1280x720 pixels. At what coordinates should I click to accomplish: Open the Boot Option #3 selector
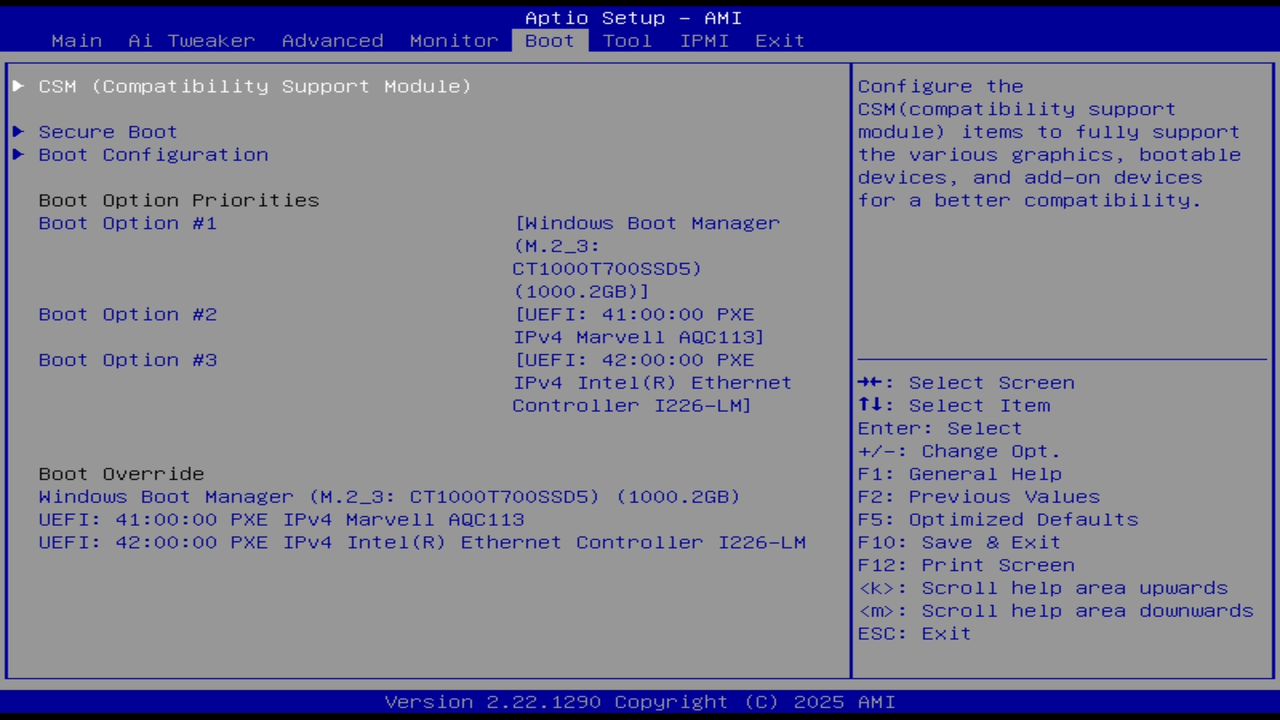[127, 359]
